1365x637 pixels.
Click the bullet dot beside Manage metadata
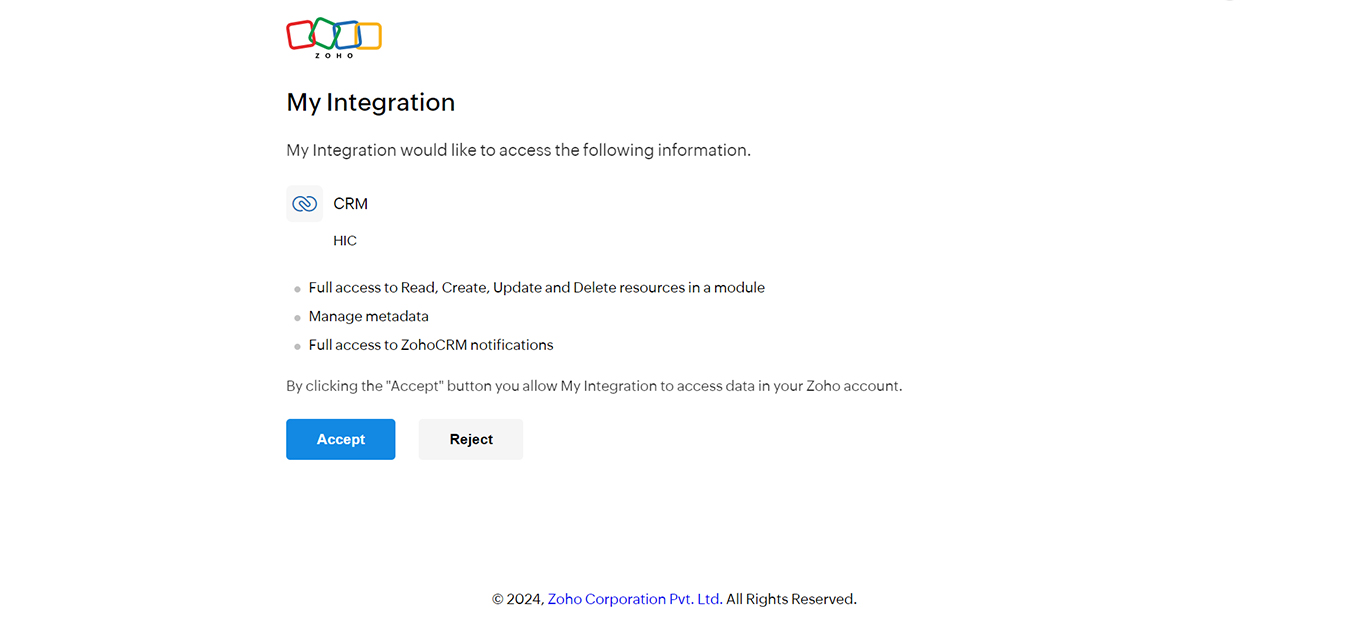coord(297,318)
